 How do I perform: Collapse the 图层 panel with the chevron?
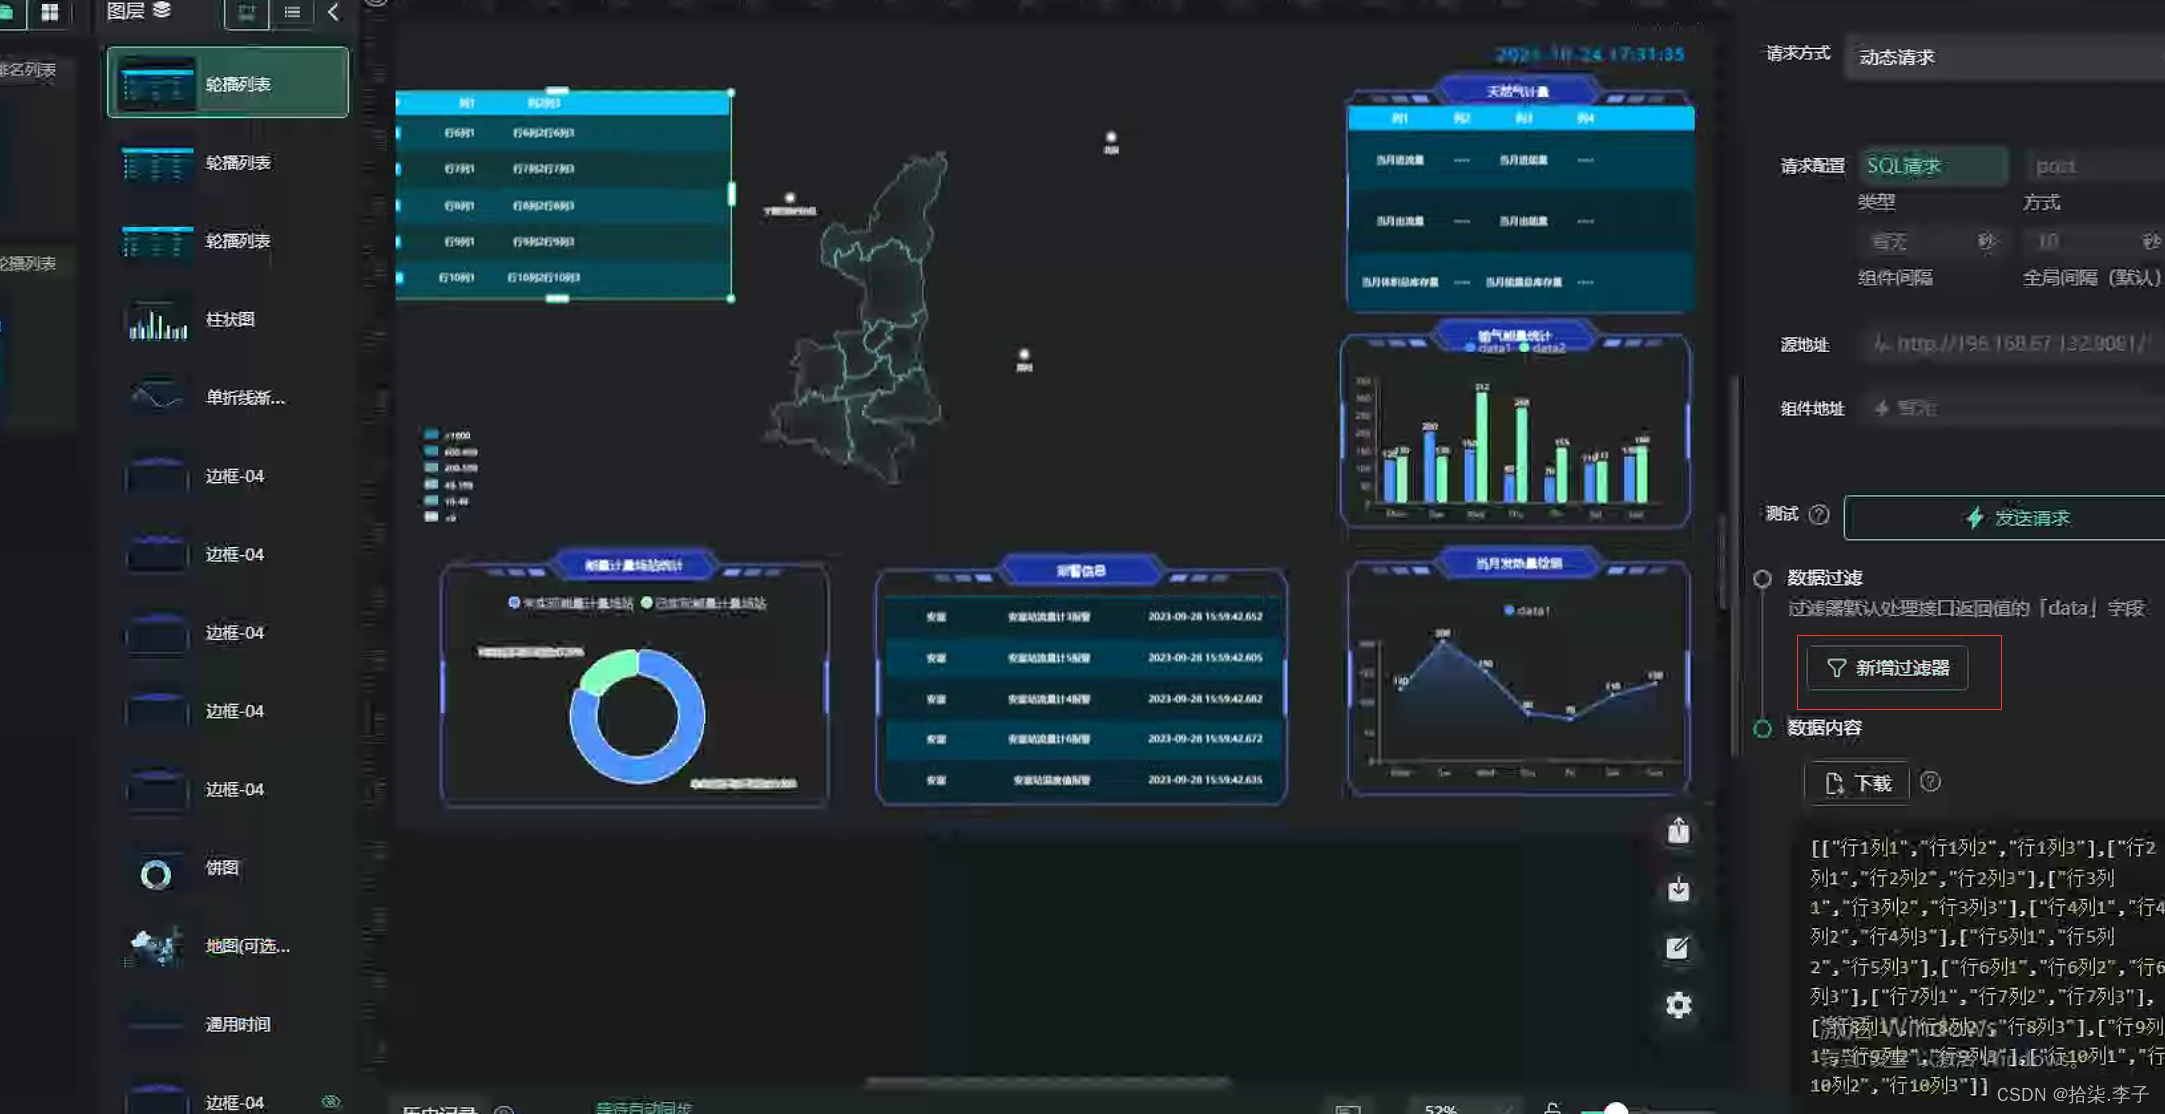coord(333,13)
